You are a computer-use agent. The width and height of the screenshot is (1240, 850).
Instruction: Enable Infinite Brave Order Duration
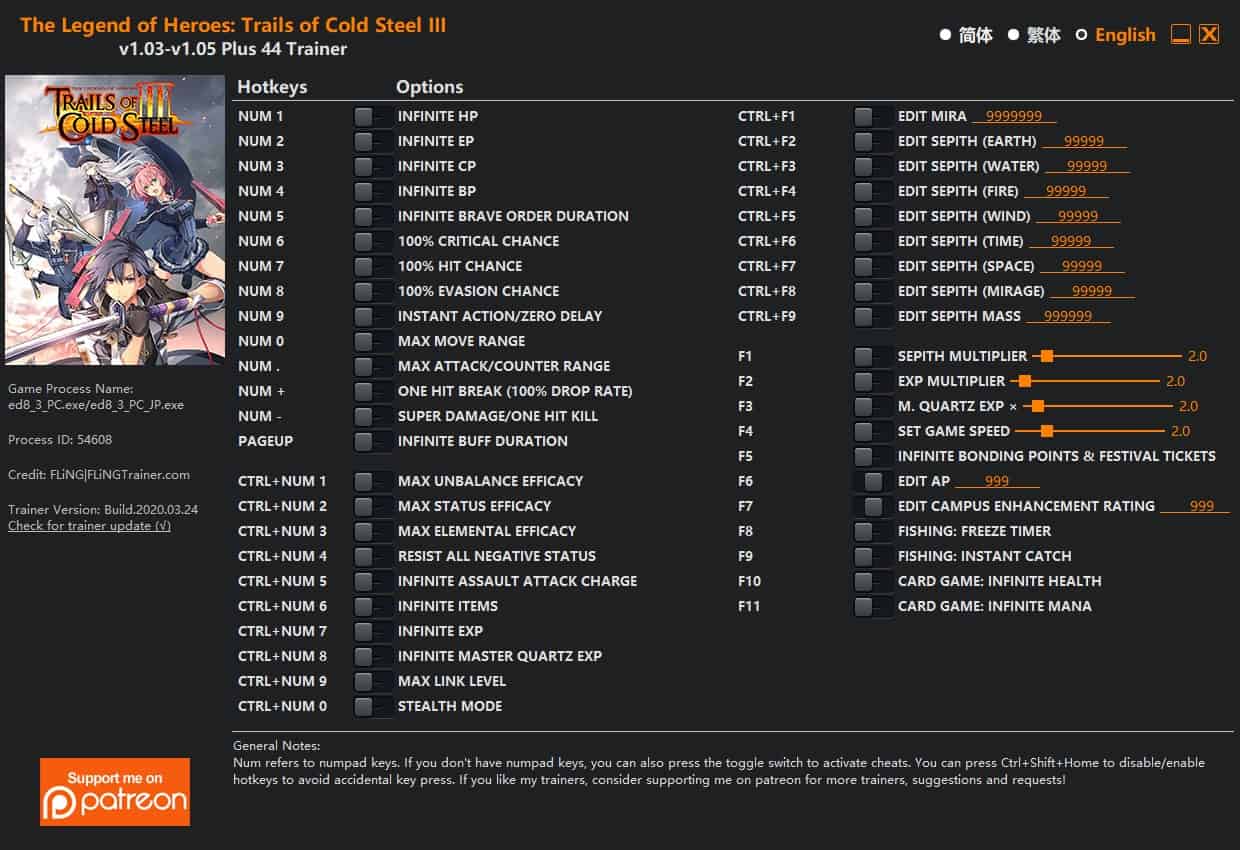coord(373,217)
